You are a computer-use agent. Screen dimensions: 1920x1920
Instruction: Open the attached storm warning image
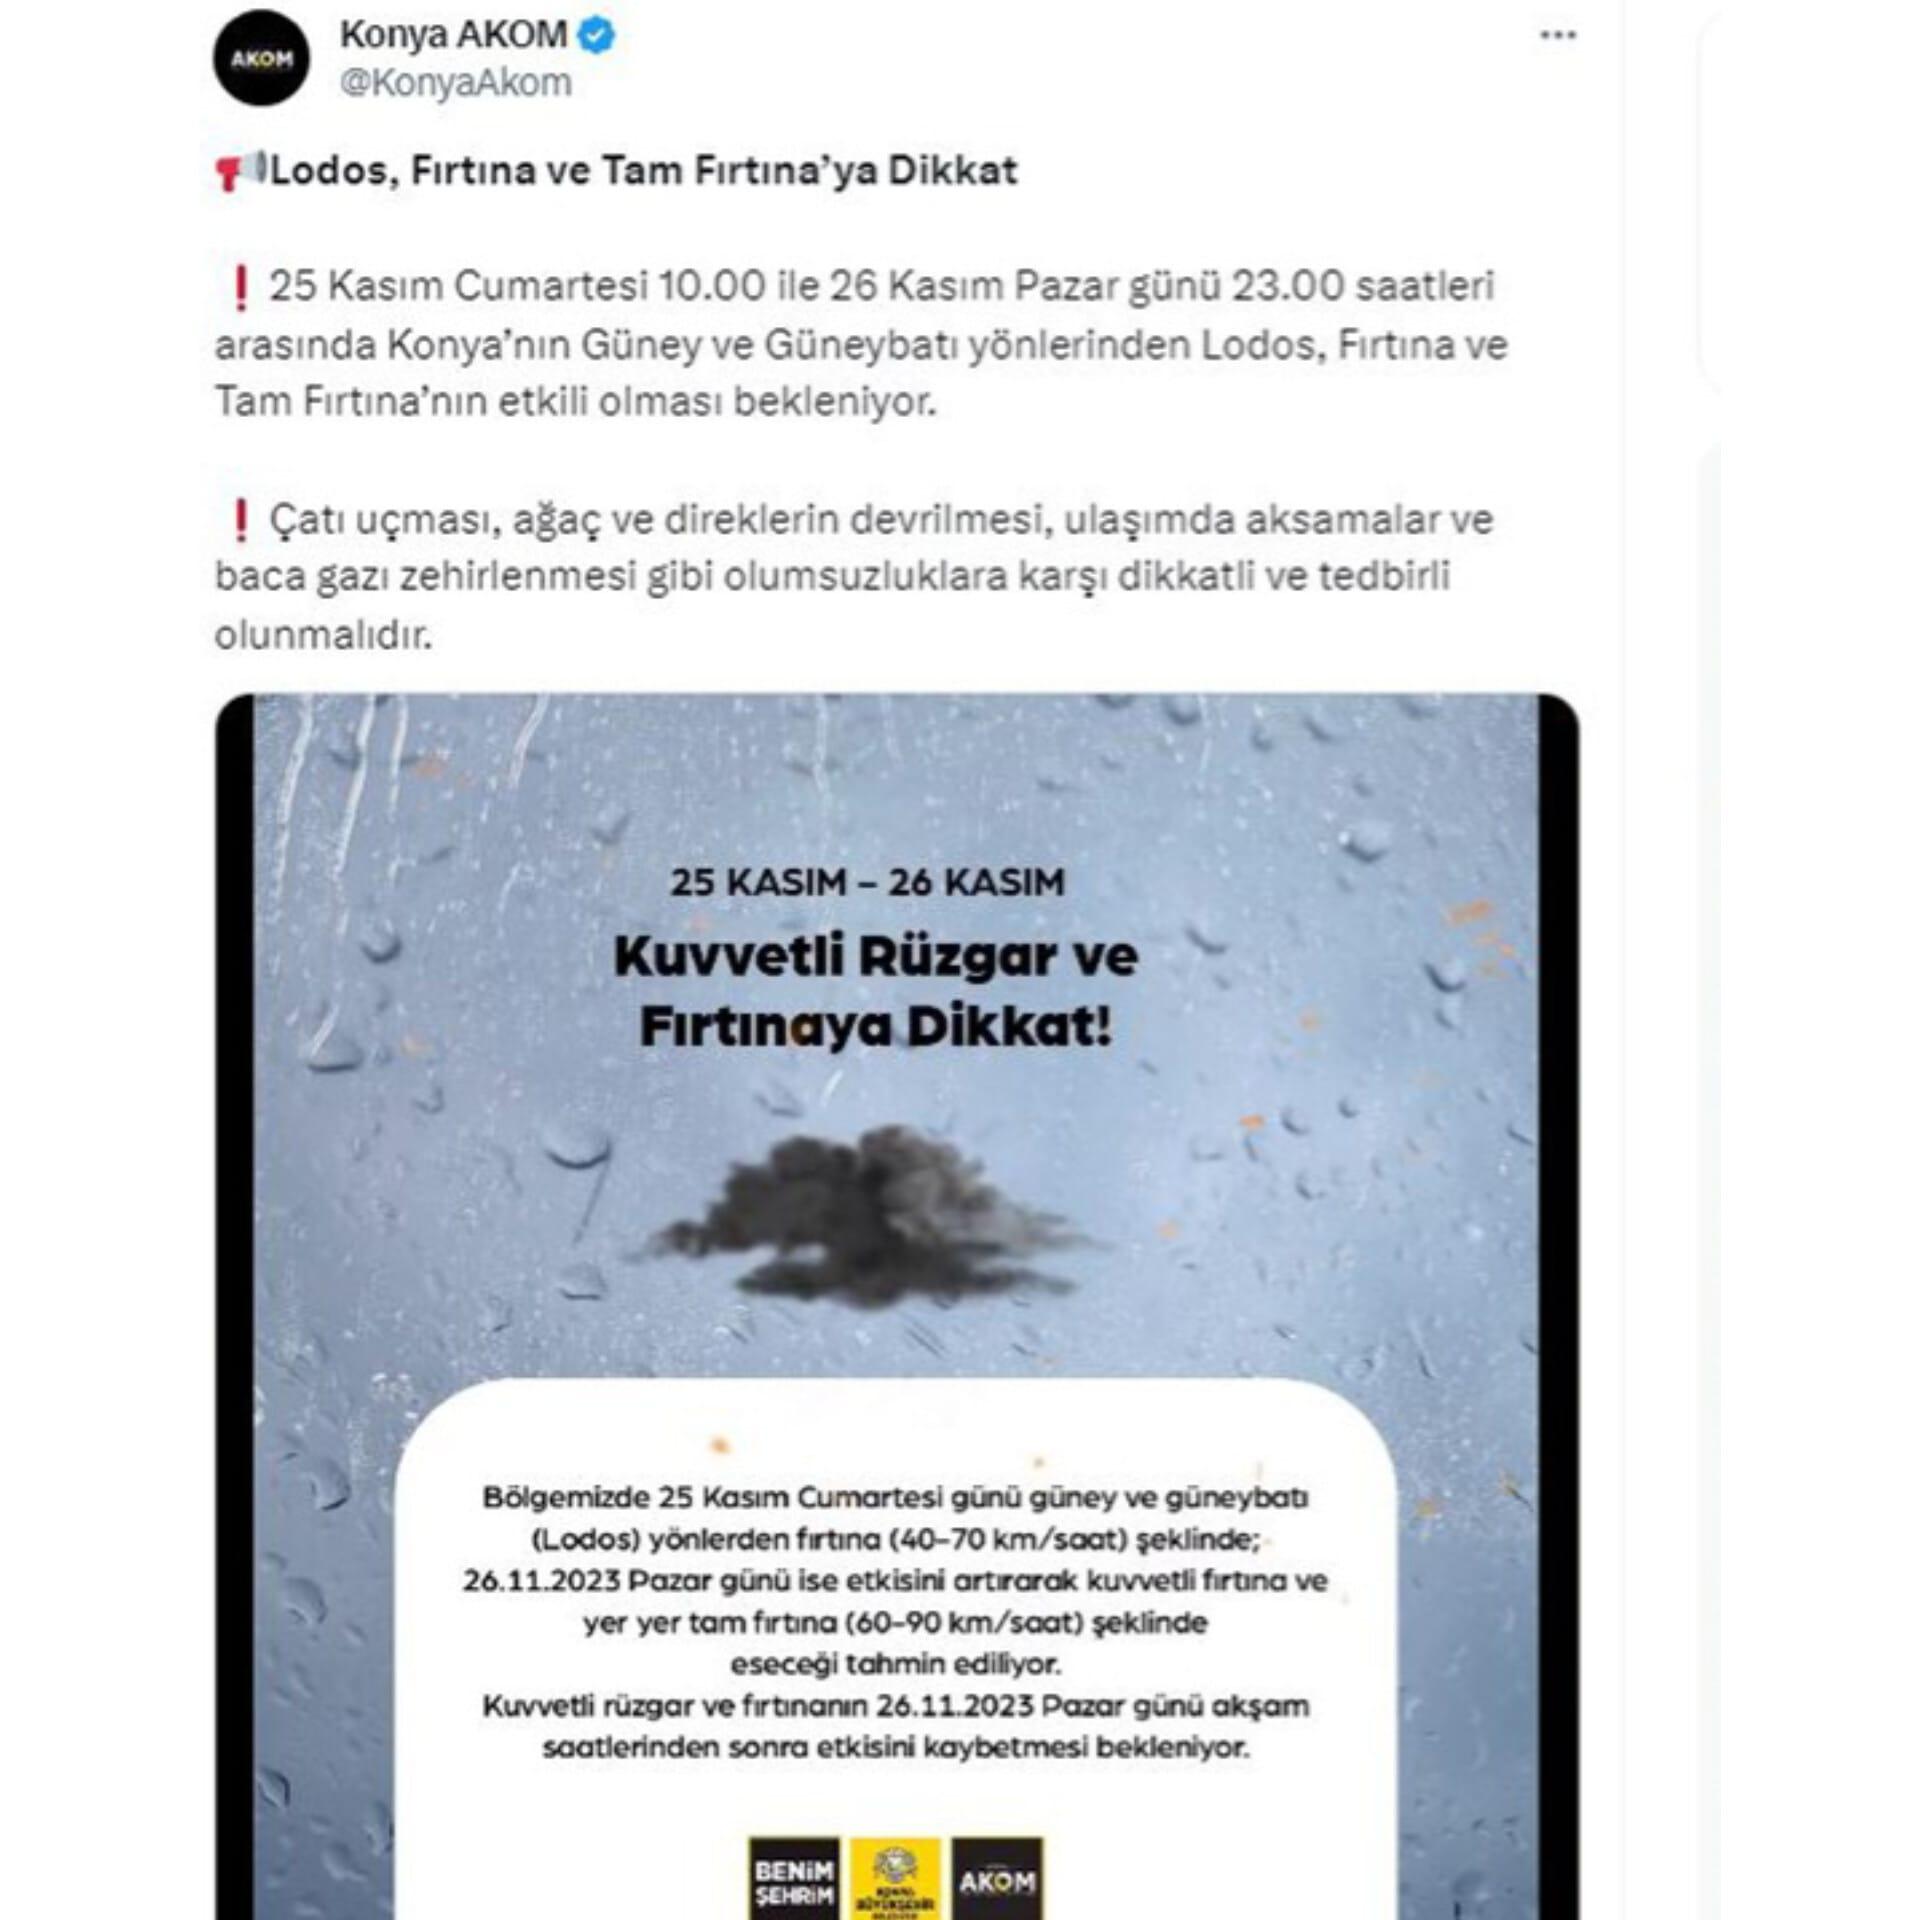click(x=897, y=1306)
